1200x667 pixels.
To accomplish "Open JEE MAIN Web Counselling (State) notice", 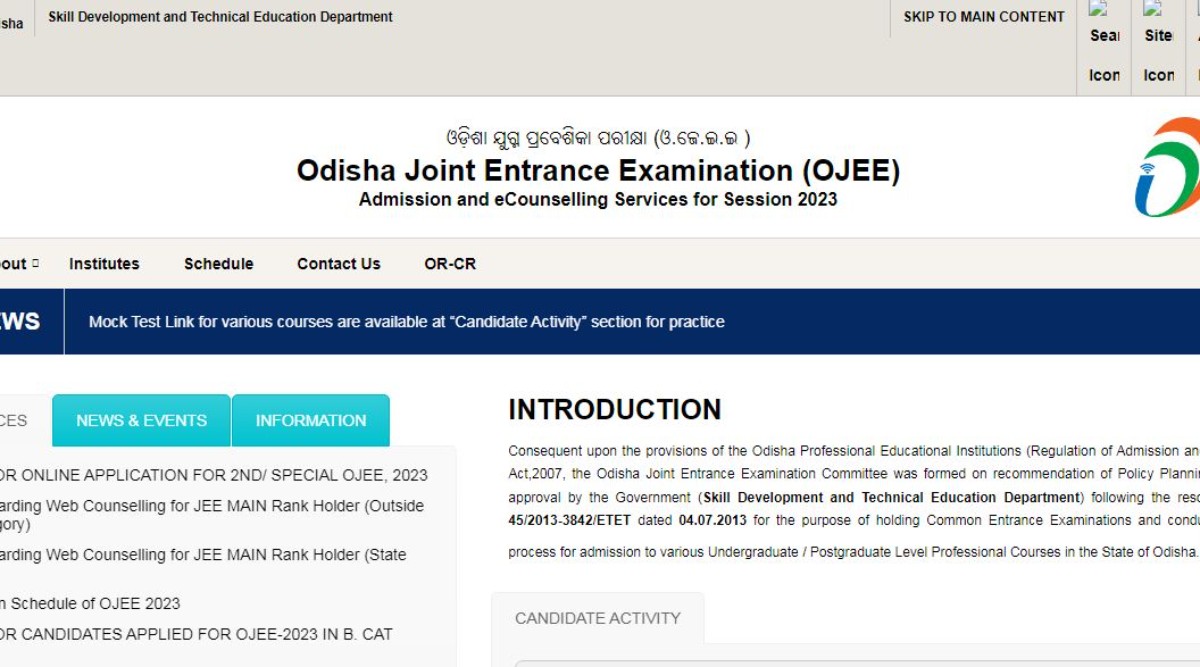I will (202, 555).
